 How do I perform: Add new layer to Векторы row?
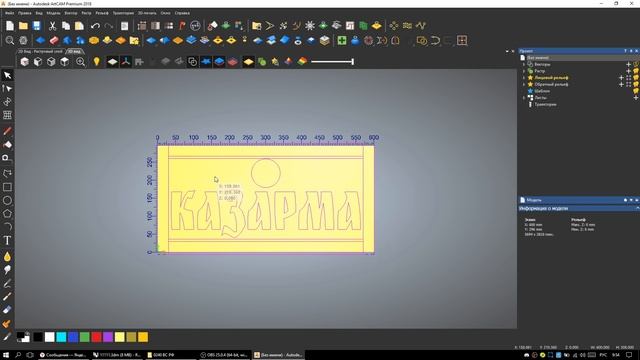click(x=629, y=64)
